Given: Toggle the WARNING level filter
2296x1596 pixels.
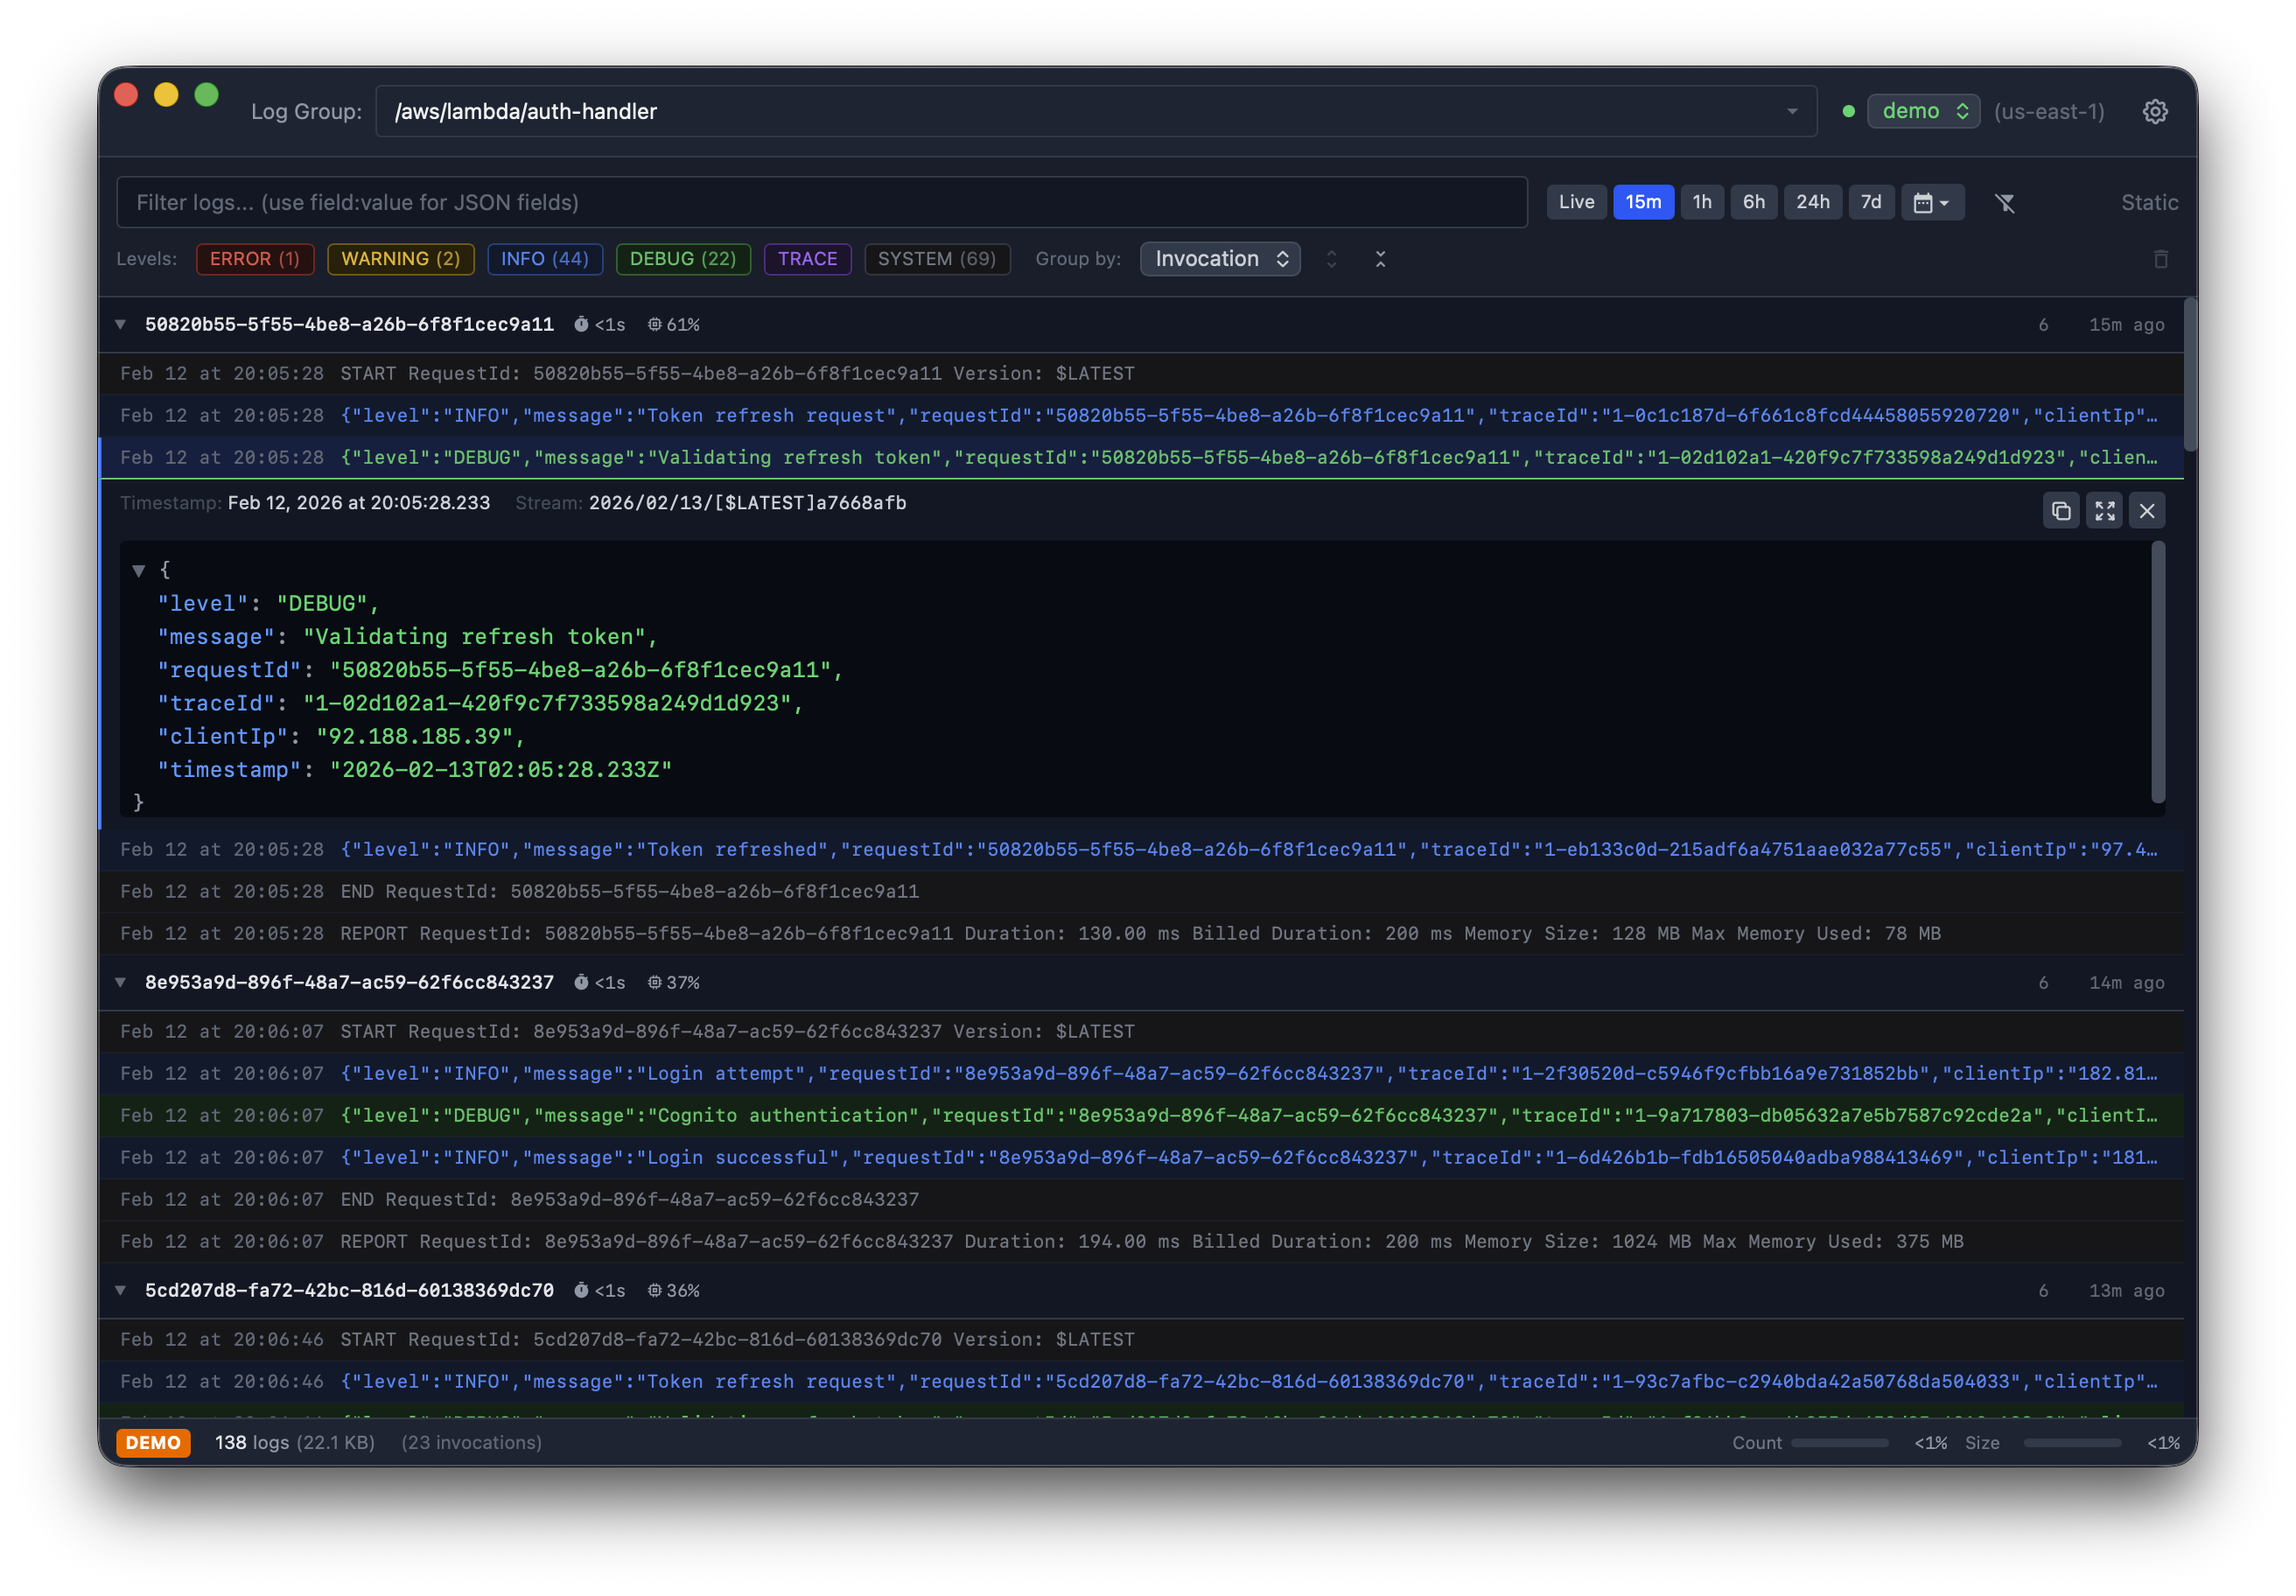Looking at the screenshot, I should 400,259.
